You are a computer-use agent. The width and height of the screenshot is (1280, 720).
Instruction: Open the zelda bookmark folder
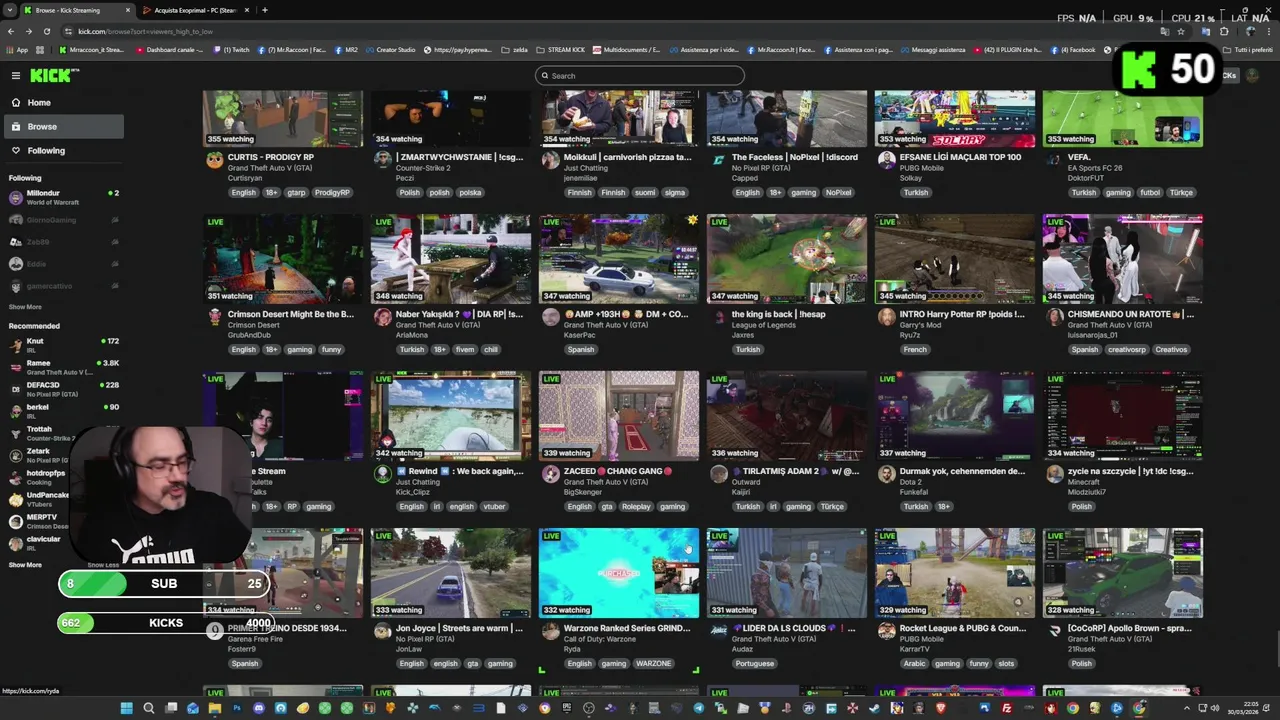[x=515, y=50]
